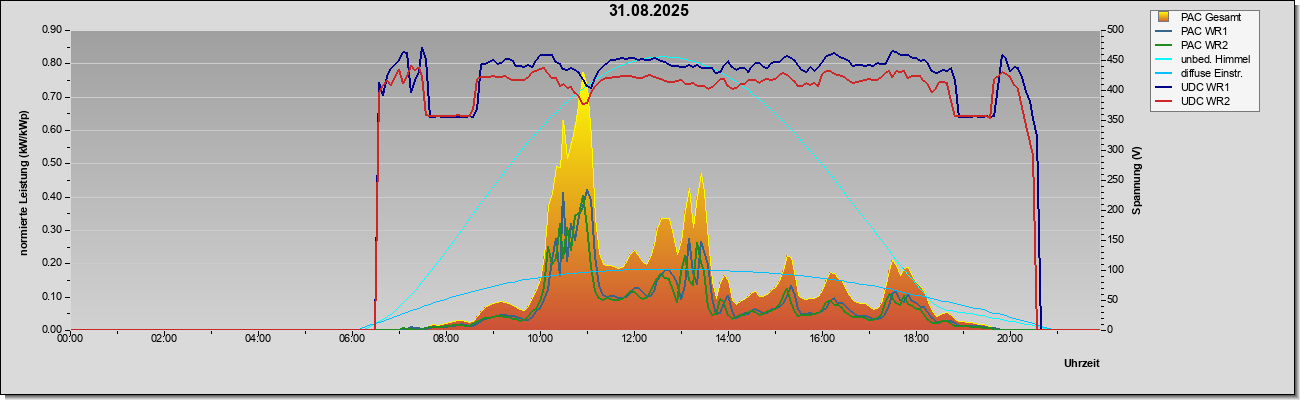This screenshot has height=400, width=1300.
Task: Click the PAC Gesamt legend entry
Action: (1206, 17)
